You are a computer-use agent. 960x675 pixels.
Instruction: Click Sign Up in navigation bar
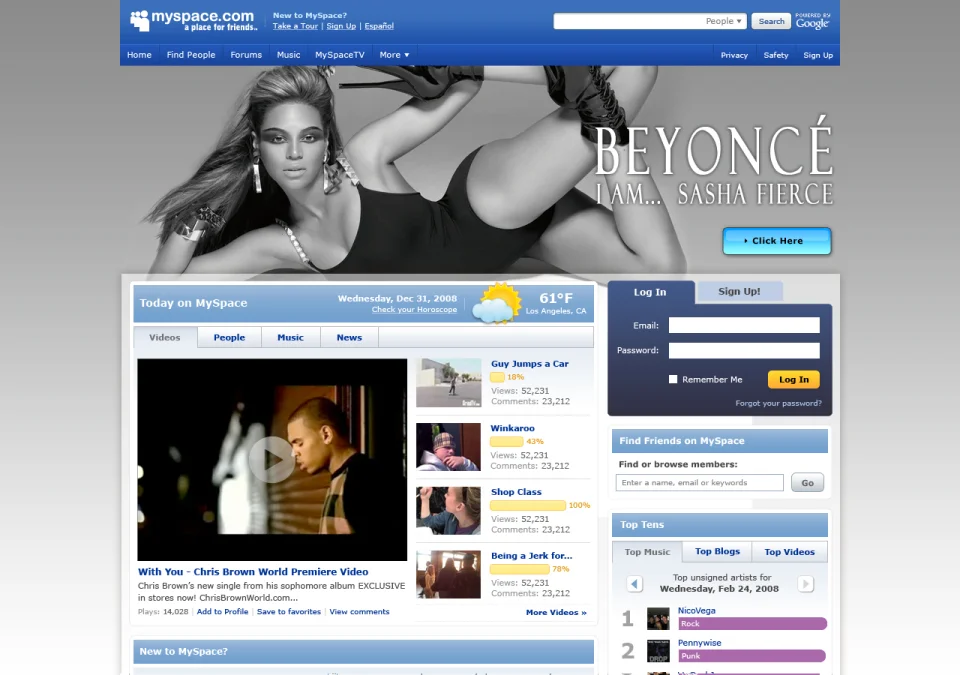[818, 55]
